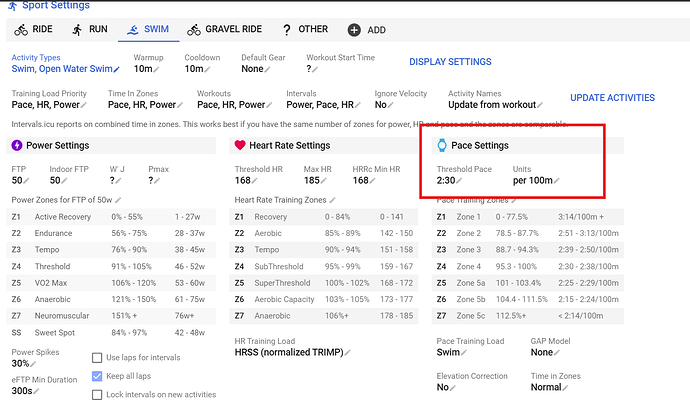Edit Intervals priority pencil icon

coord(358,105)
